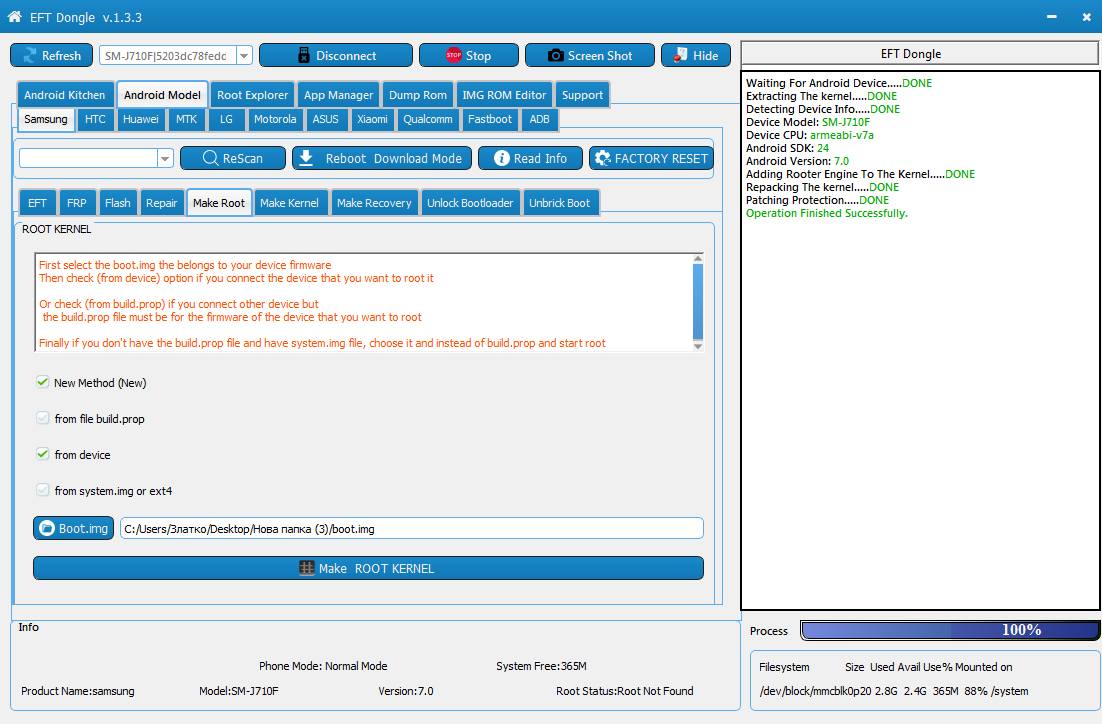This screenshot has width=1102, height=724.
Task: Click the Refresh button
Action: (x=51, y=56)
